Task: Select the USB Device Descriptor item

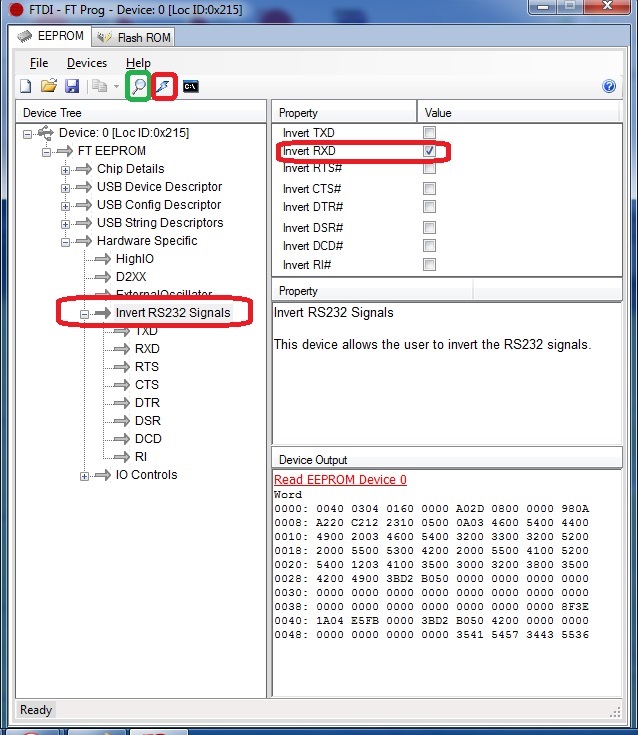Action: click(159, 187)
